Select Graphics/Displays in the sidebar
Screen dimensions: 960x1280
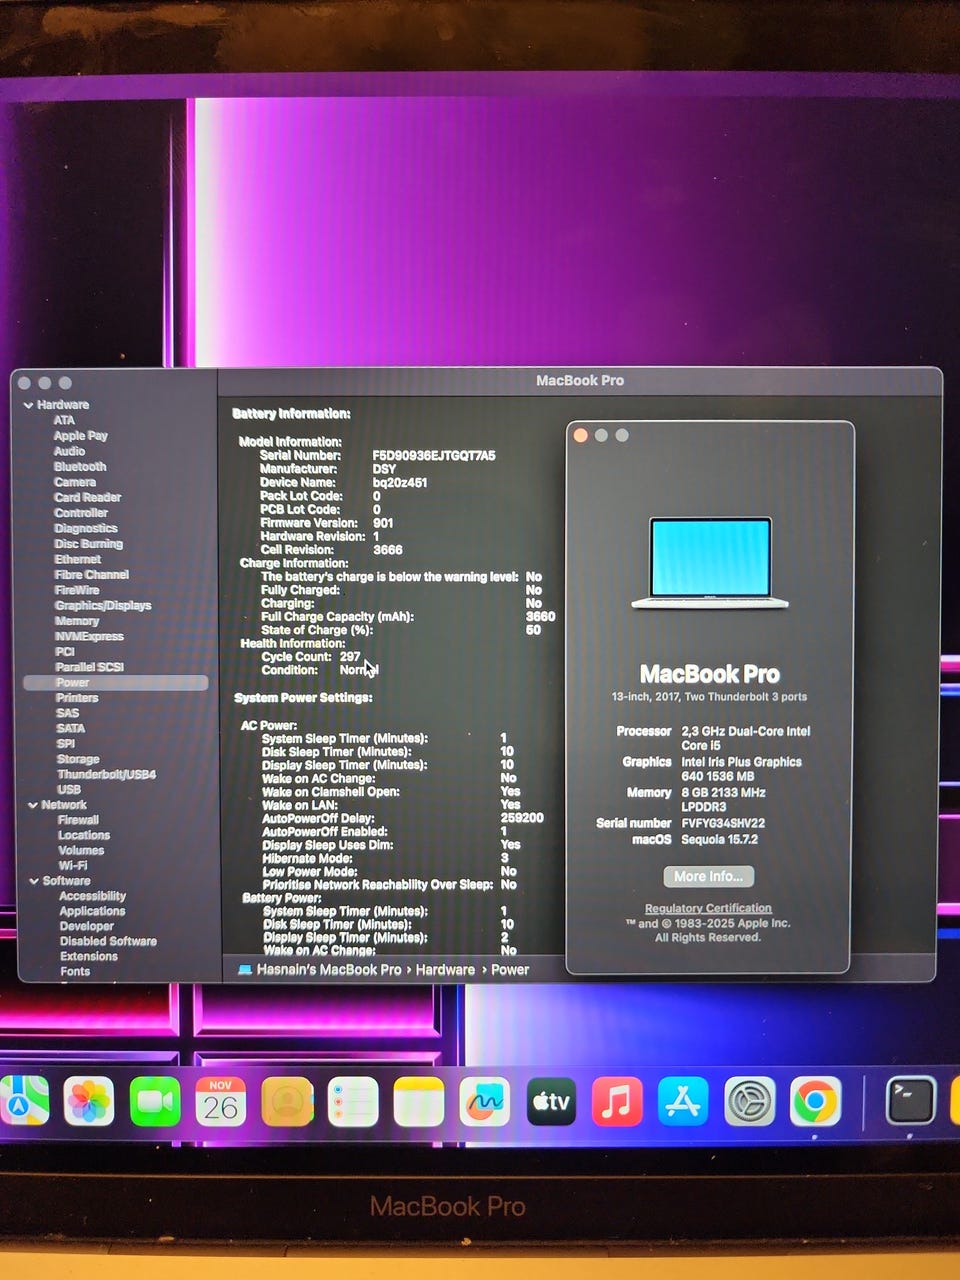pos(103,606)
